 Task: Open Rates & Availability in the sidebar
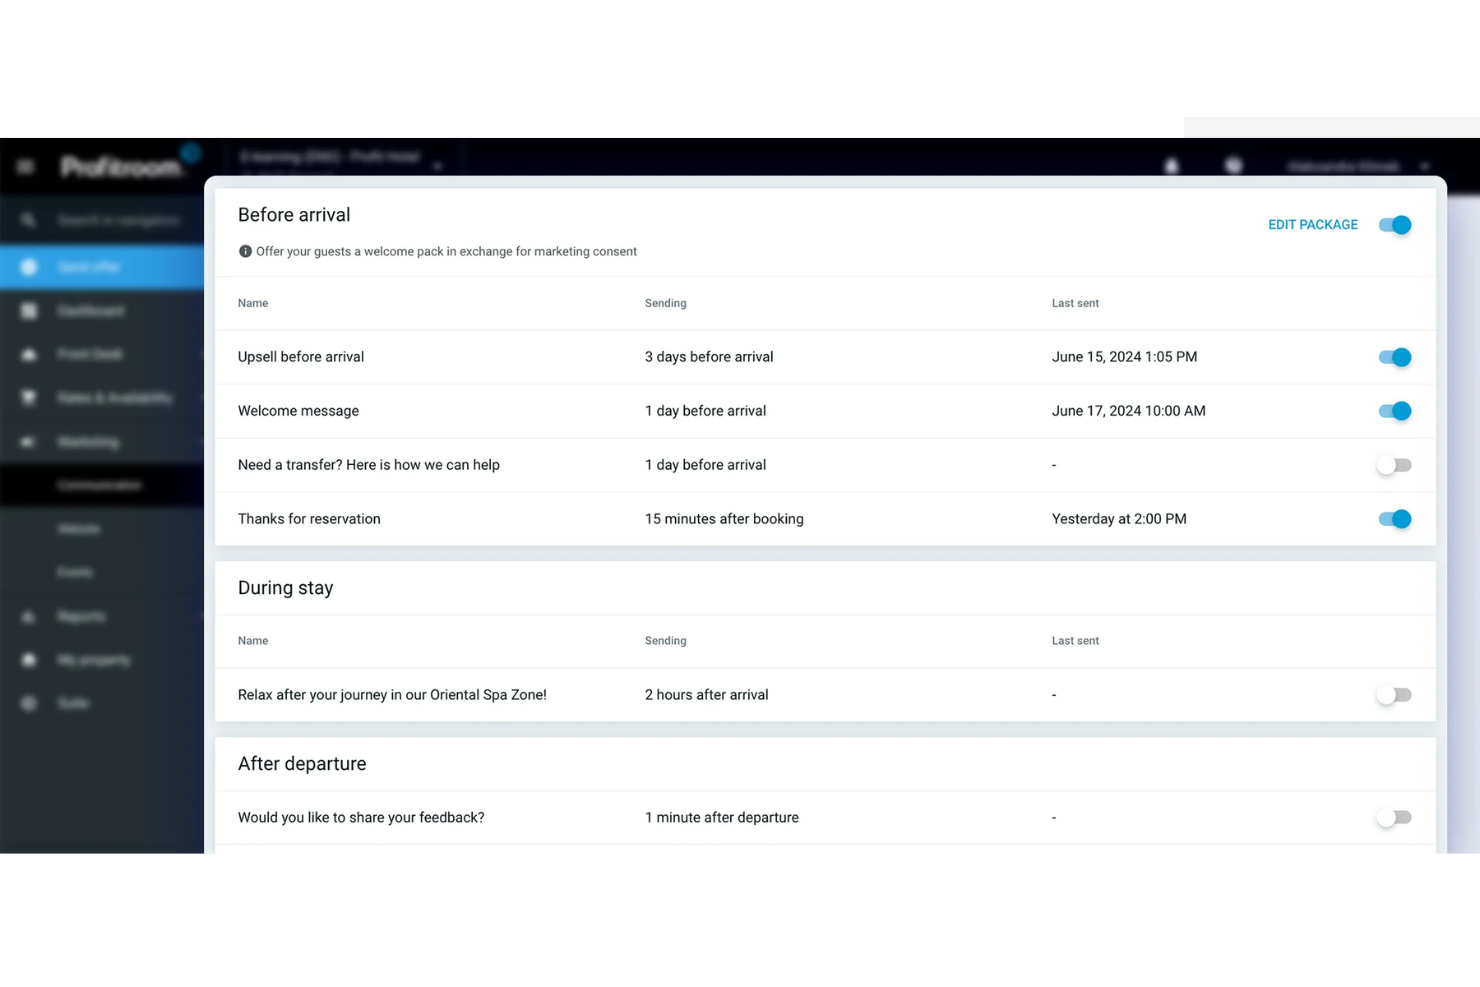(x=114, y=398)
